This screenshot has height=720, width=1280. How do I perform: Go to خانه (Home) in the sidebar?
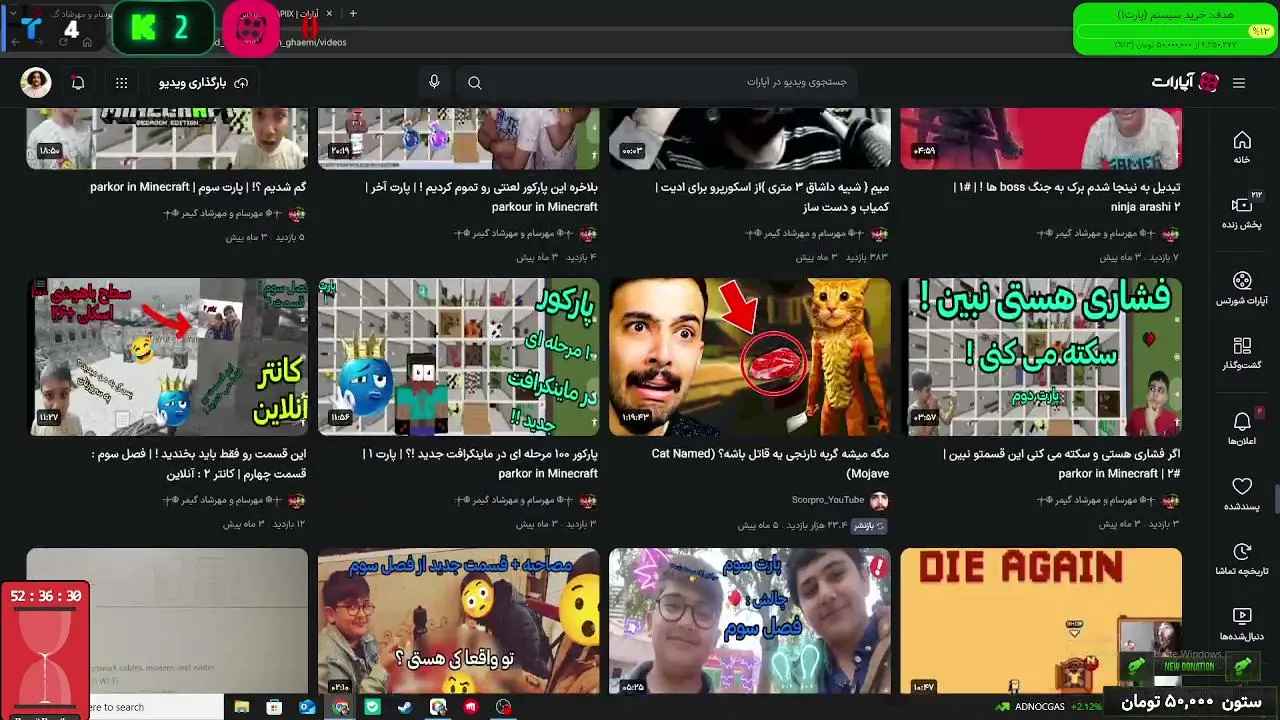1242,147
